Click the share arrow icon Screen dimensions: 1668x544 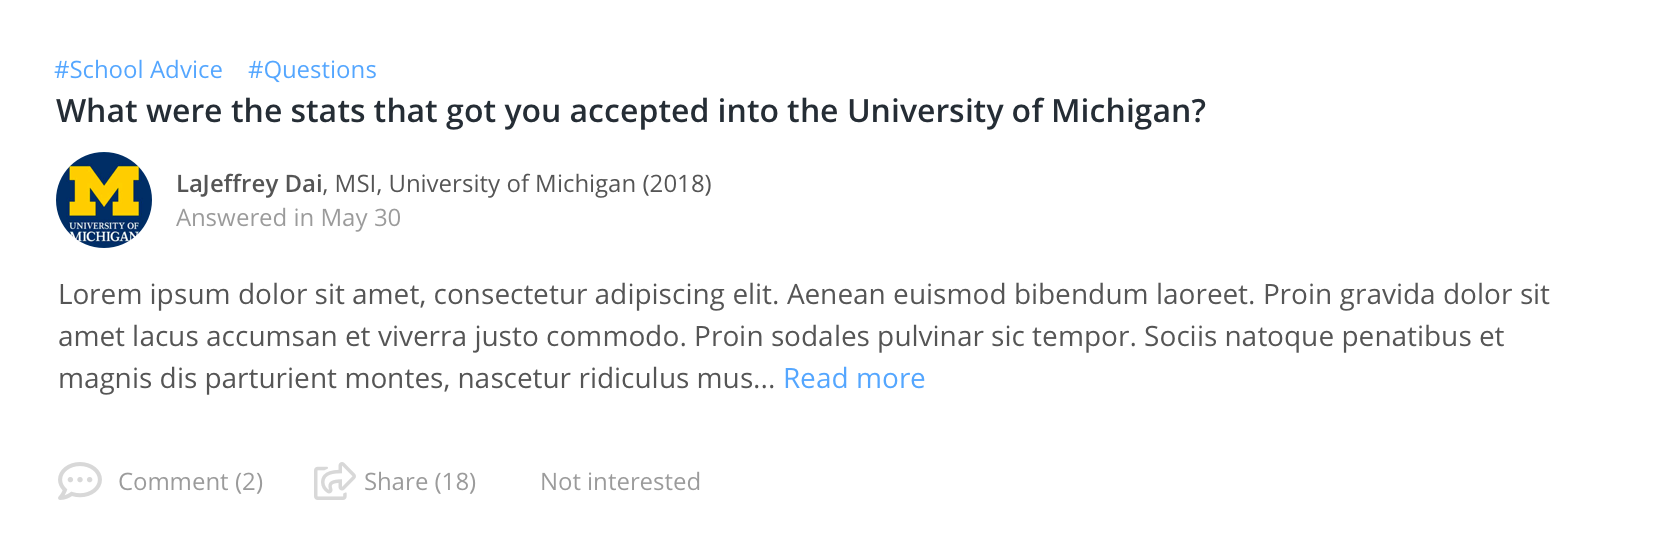click(x=334, y=481)
